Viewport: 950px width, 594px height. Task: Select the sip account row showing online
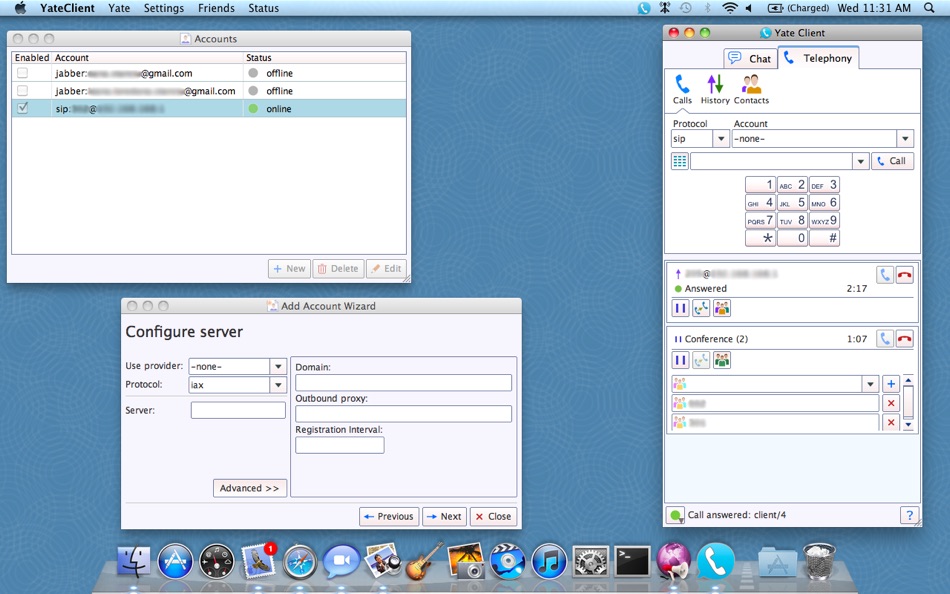pyautogui.click(x=209, y=108)
